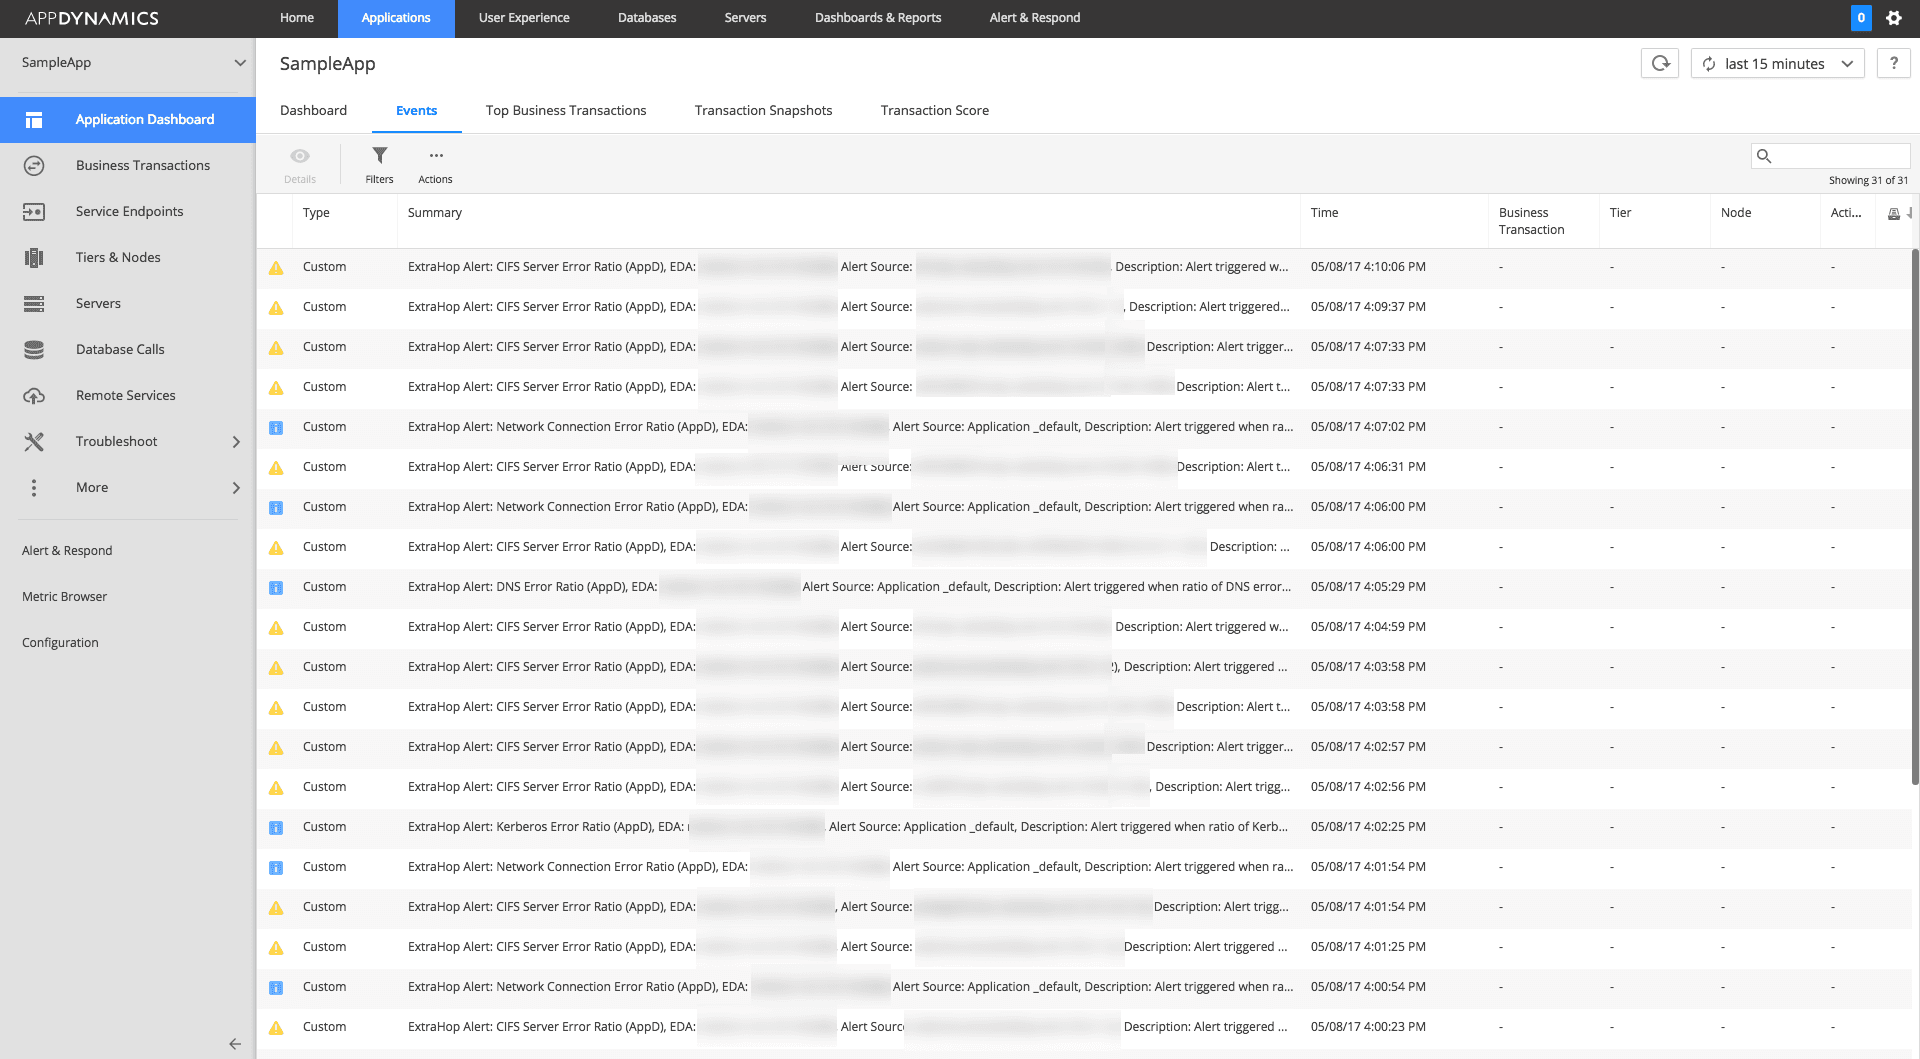Click the warning icon of the 4:00:23 PM event
The image size is (1920, 1059).
(x=276, y=1028)
